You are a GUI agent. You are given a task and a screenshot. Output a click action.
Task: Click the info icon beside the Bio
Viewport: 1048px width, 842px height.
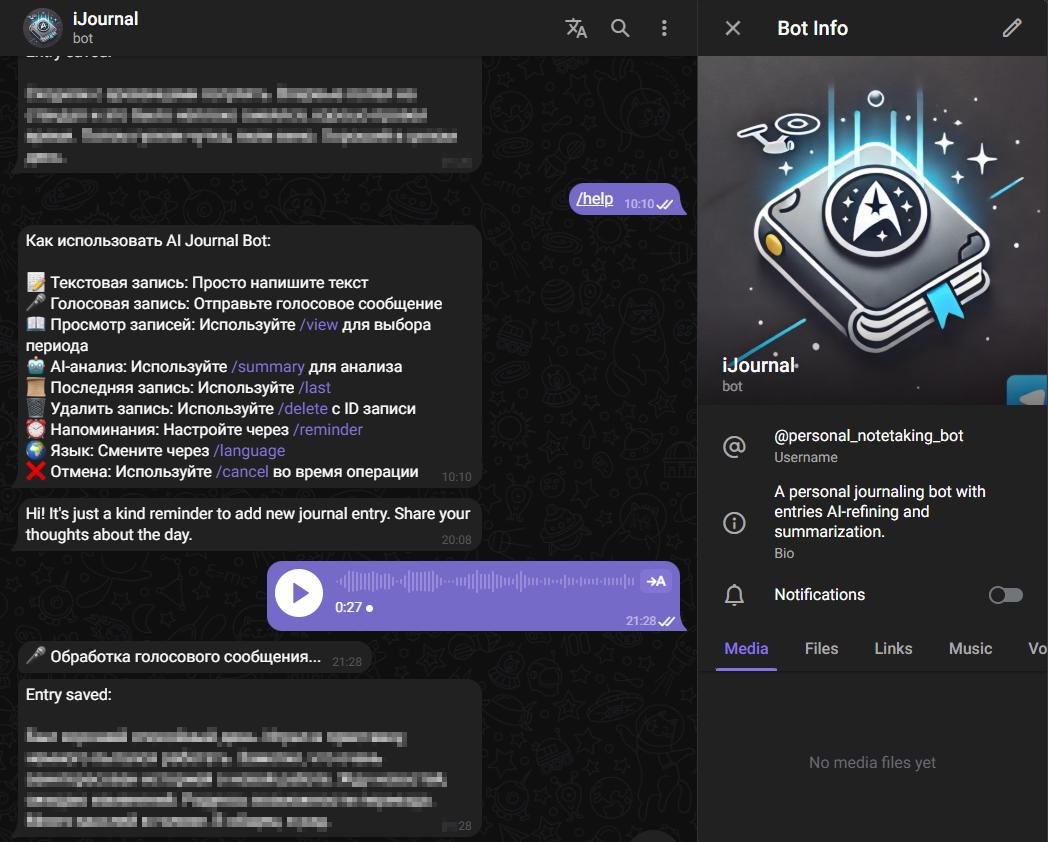(x=734, y=523)
